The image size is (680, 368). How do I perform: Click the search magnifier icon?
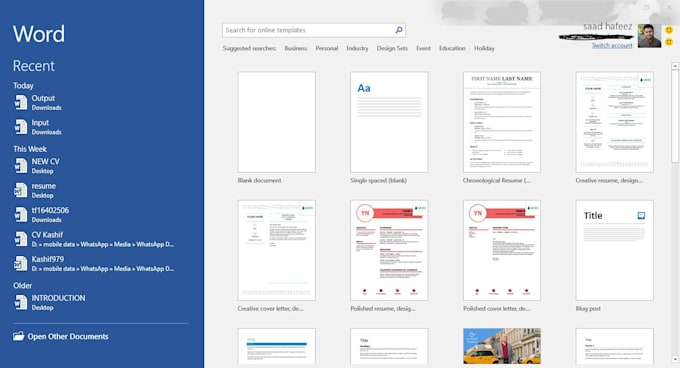399,30
